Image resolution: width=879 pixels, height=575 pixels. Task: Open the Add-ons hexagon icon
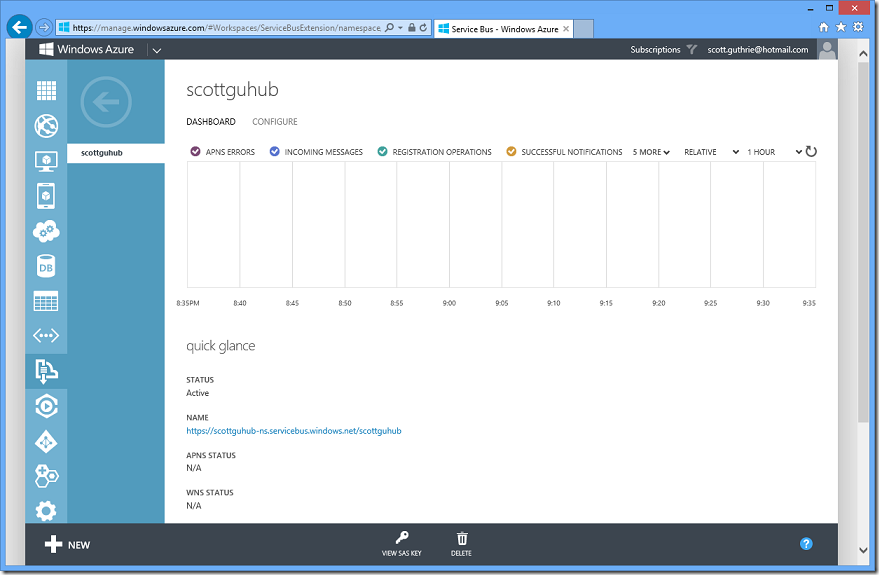46,476
